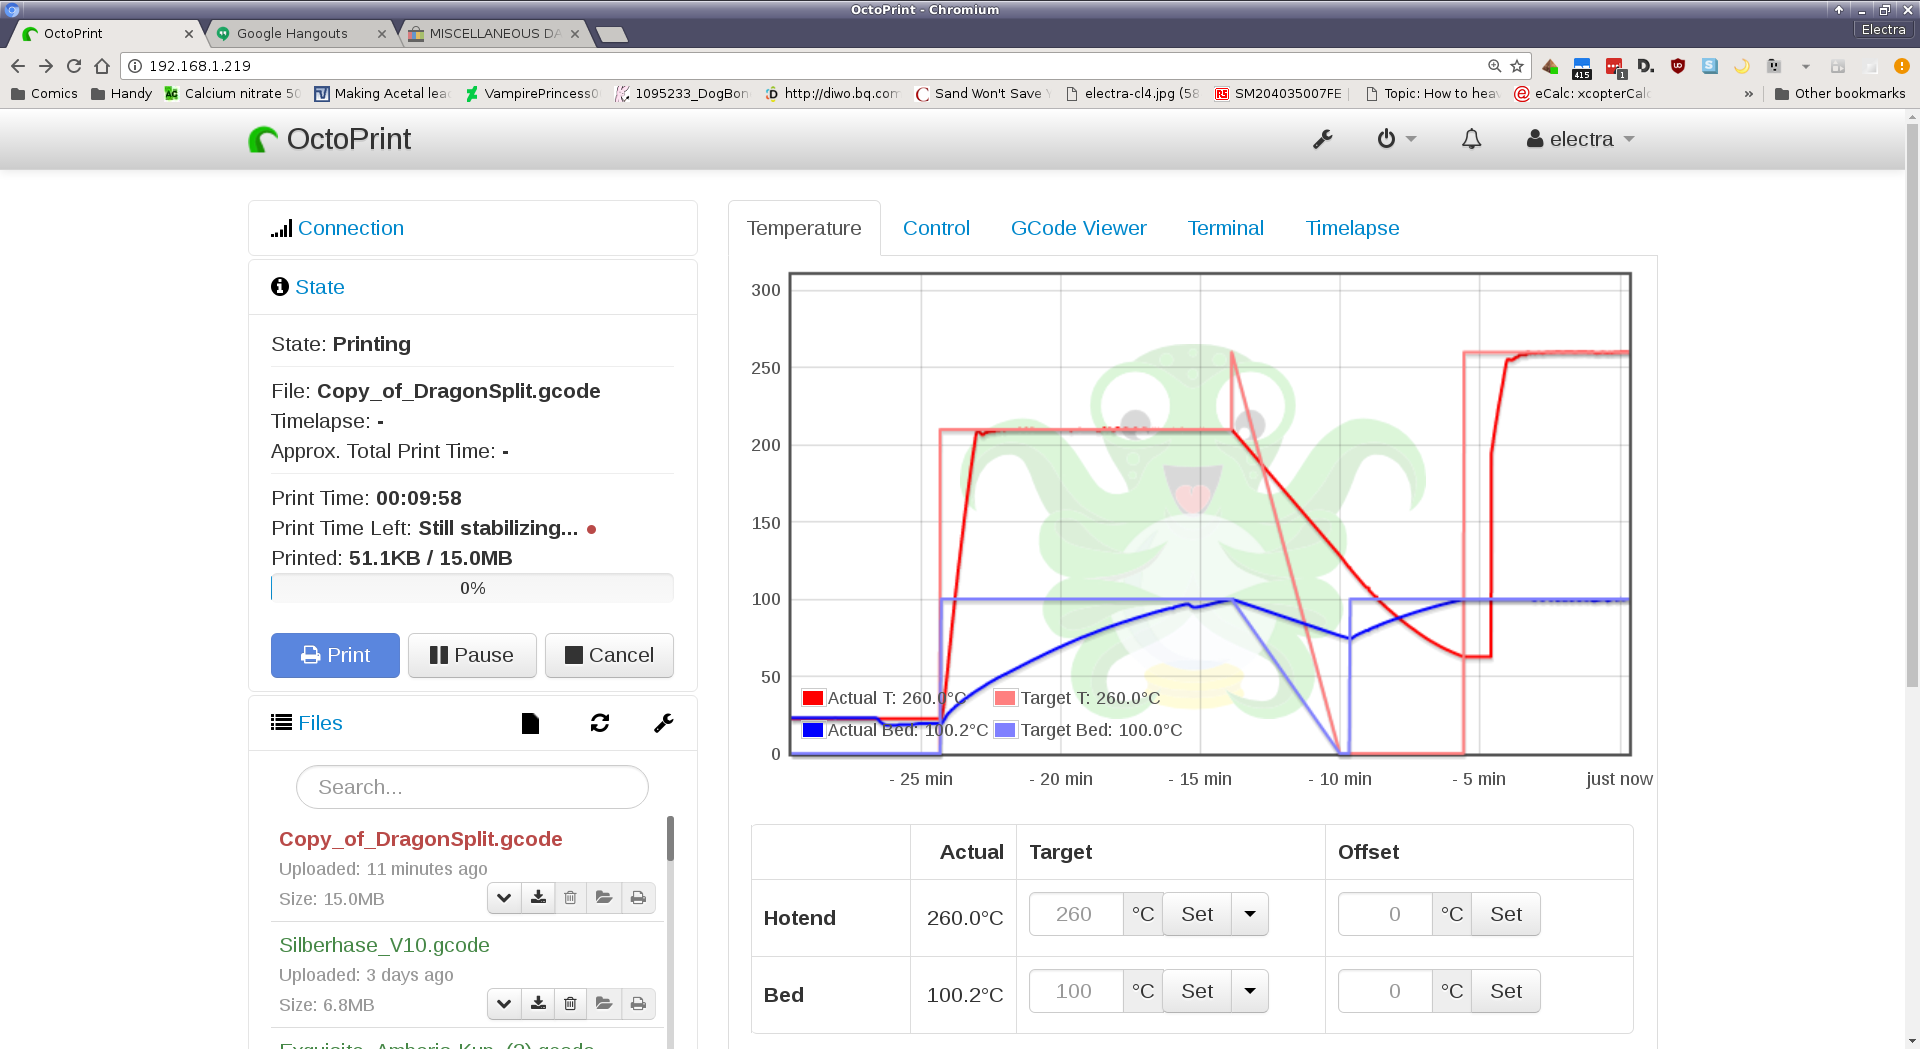Open the electra user menu
This screenshot has height=1049, width=1920.
point(1580,140)
